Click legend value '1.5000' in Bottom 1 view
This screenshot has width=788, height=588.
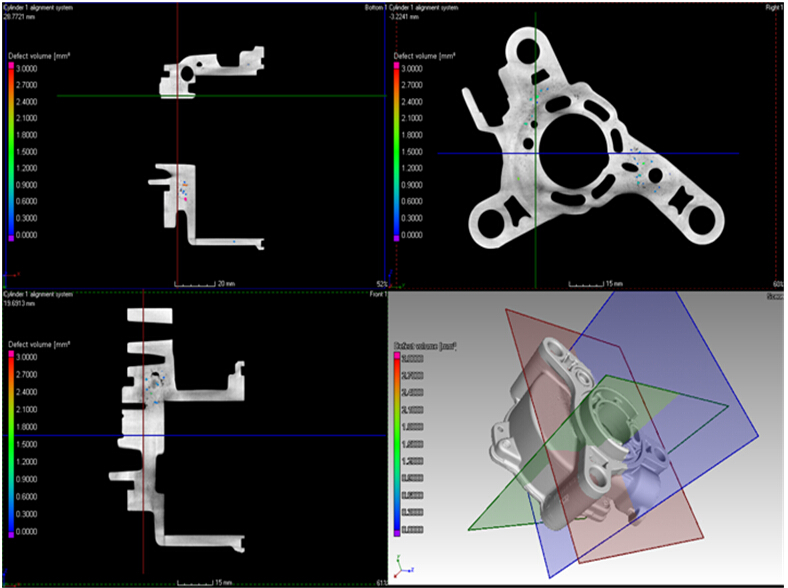point(27,152)
